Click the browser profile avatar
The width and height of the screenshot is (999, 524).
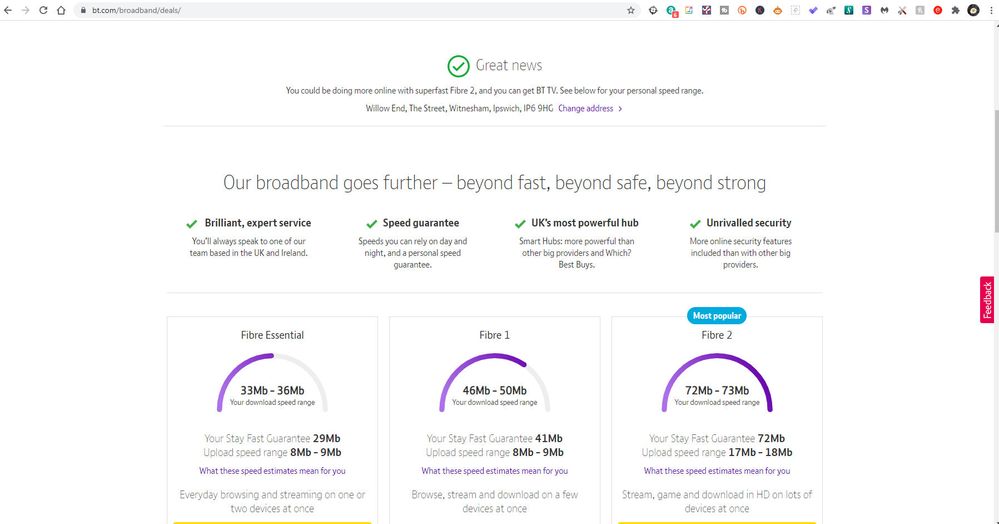(x=973, y=10)
